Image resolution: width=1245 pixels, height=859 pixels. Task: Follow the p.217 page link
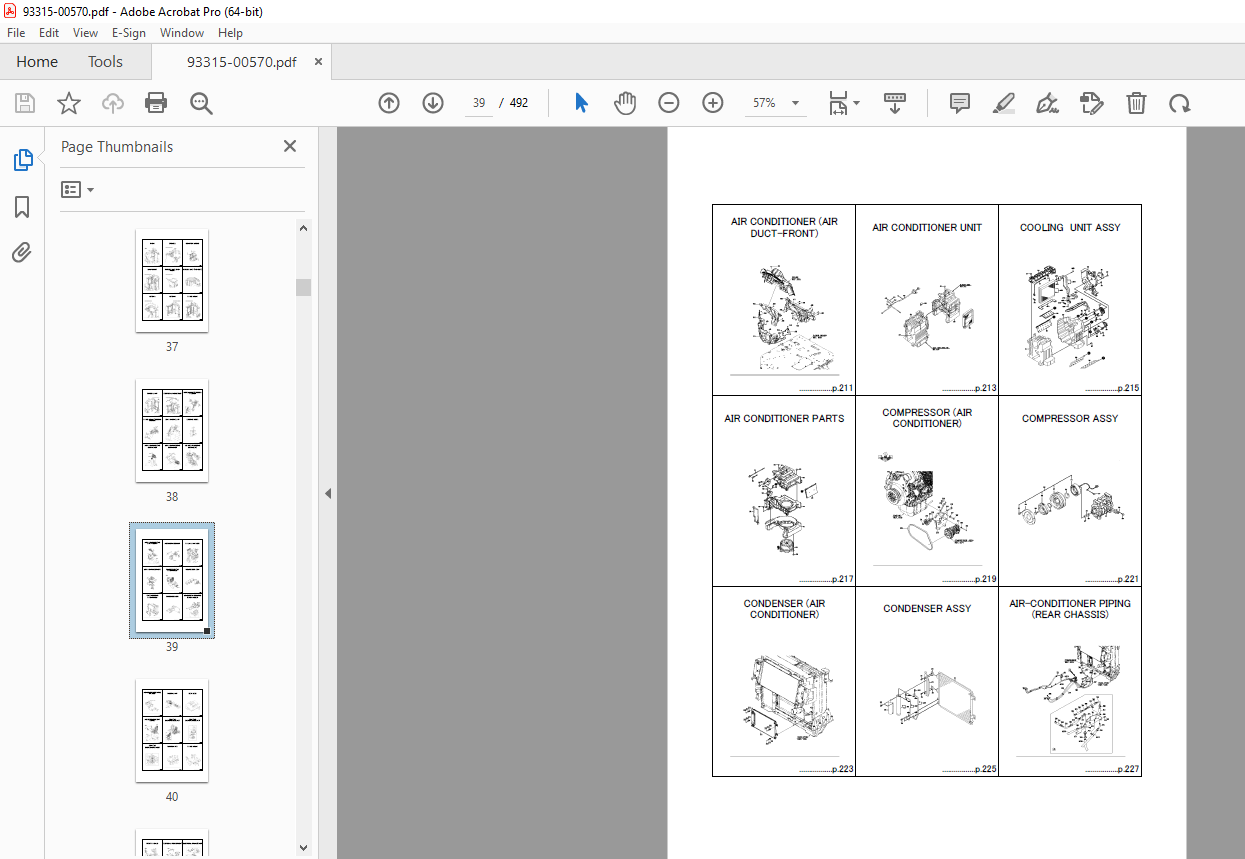826,579
